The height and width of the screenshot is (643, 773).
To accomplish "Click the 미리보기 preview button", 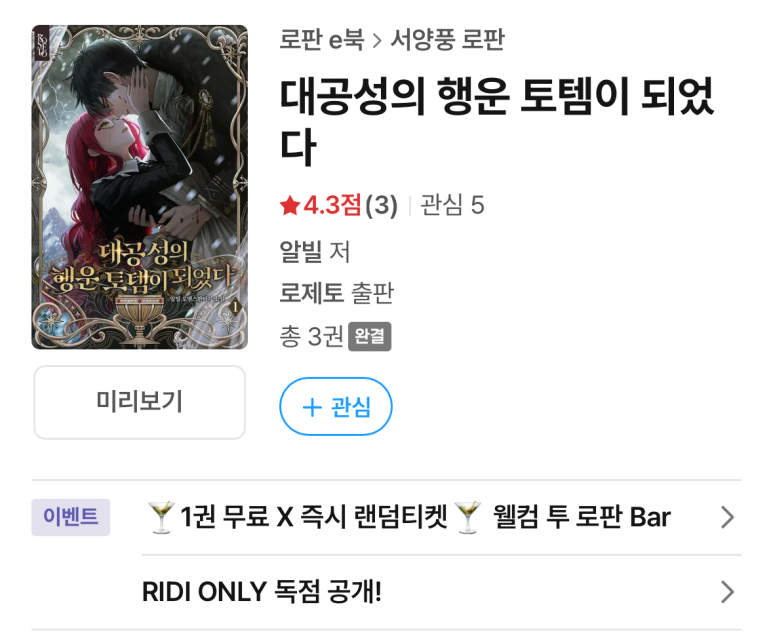I will coord(140,402).
